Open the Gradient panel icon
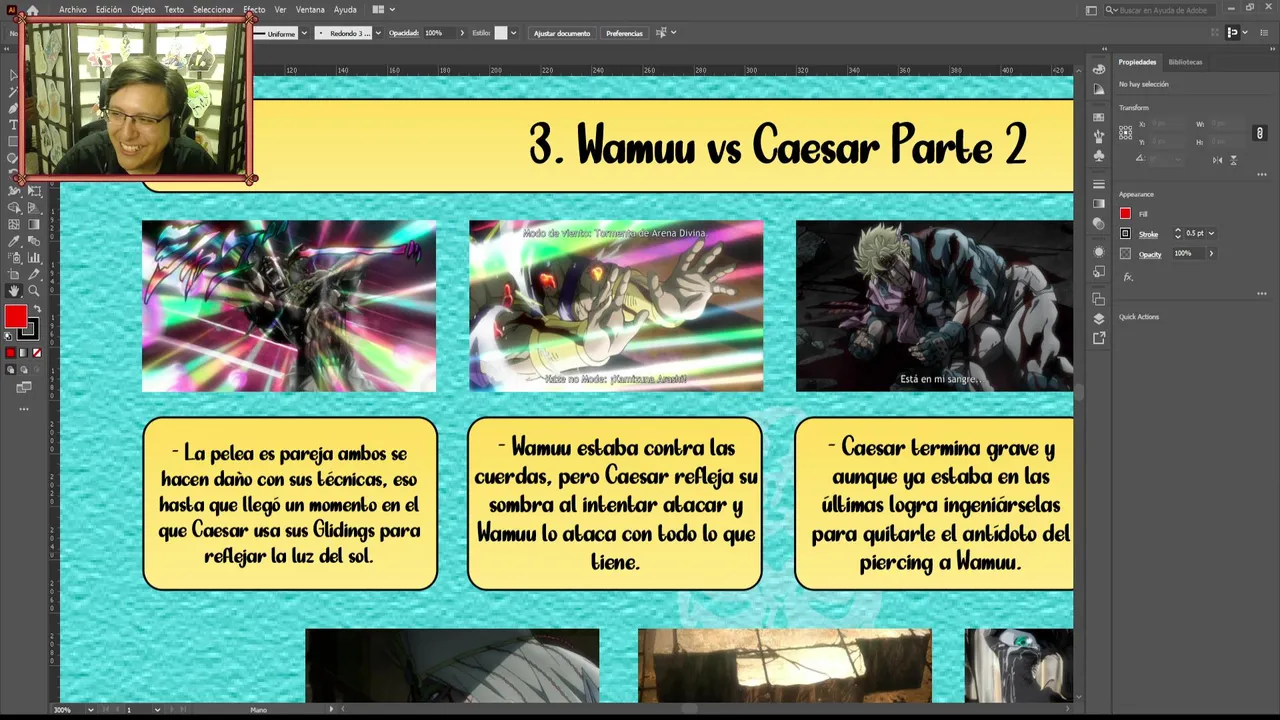This screenshot has height=720, width=1280. coord(1099,204)
